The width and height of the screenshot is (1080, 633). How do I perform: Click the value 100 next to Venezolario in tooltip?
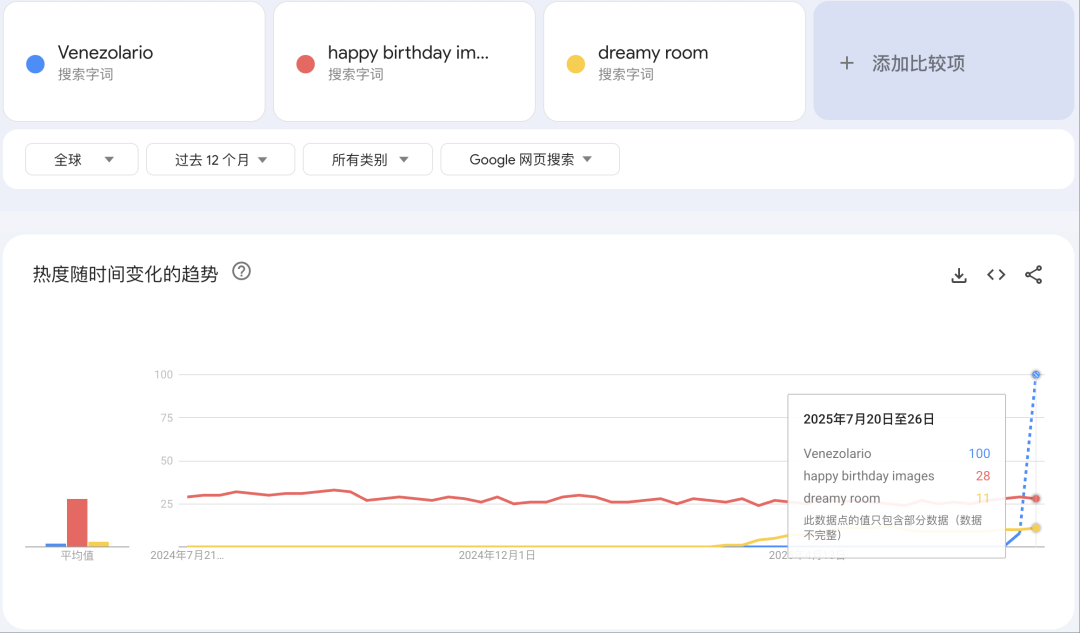(x=979, y=453)
